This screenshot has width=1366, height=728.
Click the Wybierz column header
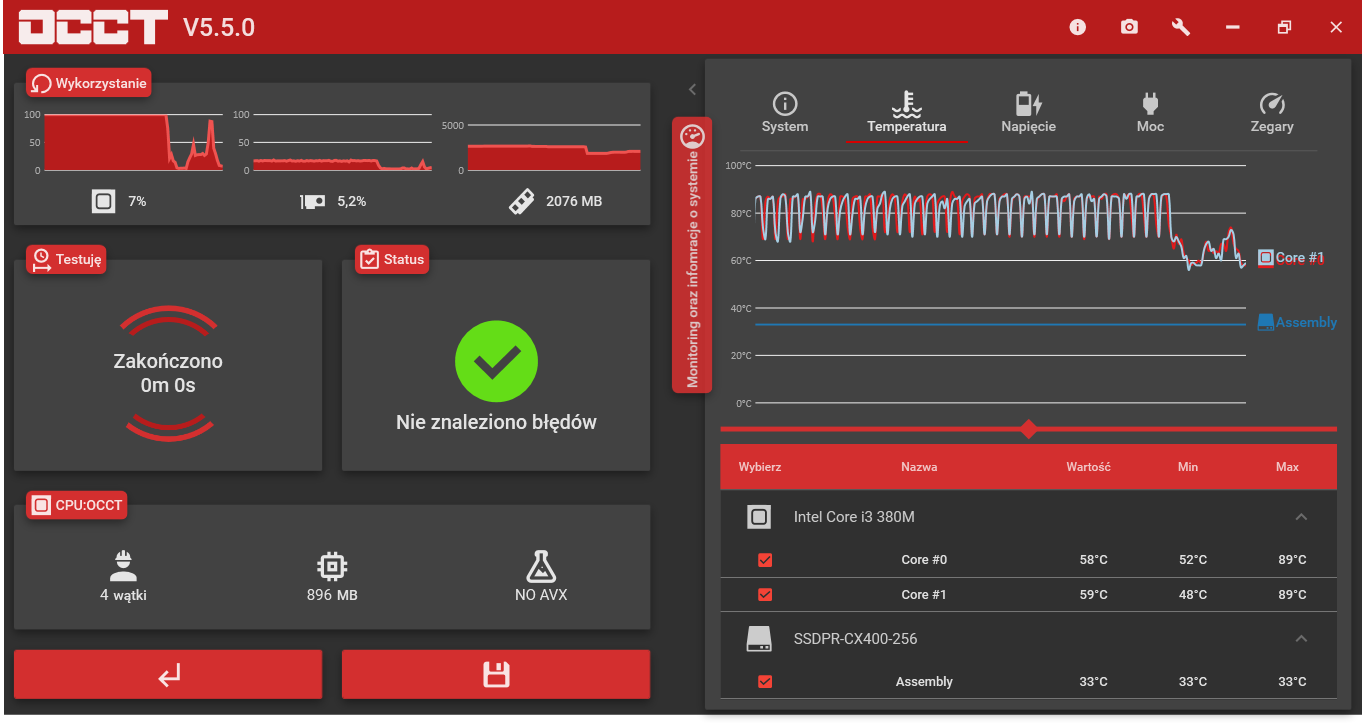(760, 467)
